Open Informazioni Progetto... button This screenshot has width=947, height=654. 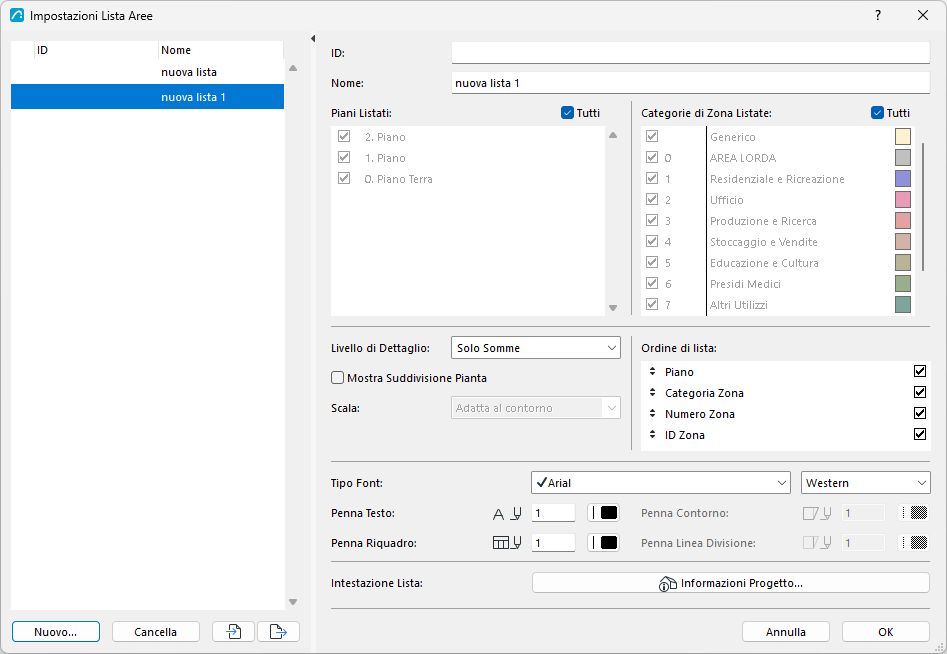[x=731, y=583]
